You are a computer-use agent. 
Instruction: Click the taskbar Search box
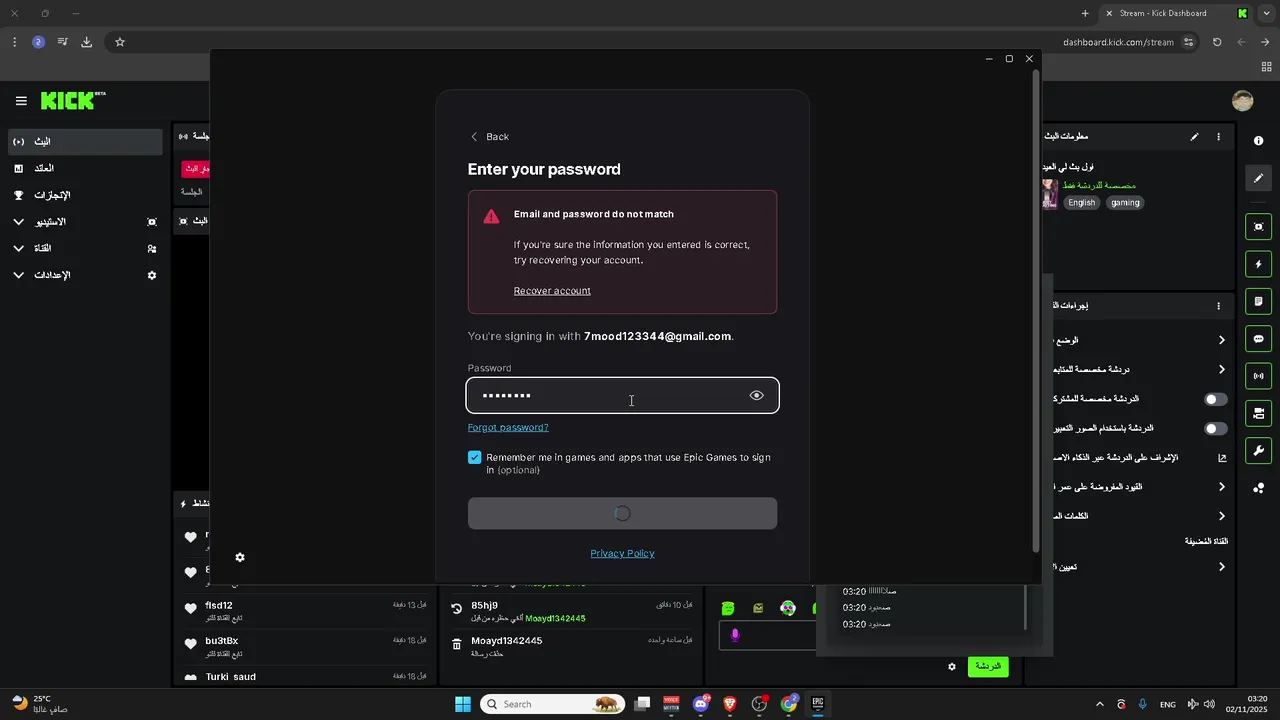pyautogui.click(x=552, y=704)
